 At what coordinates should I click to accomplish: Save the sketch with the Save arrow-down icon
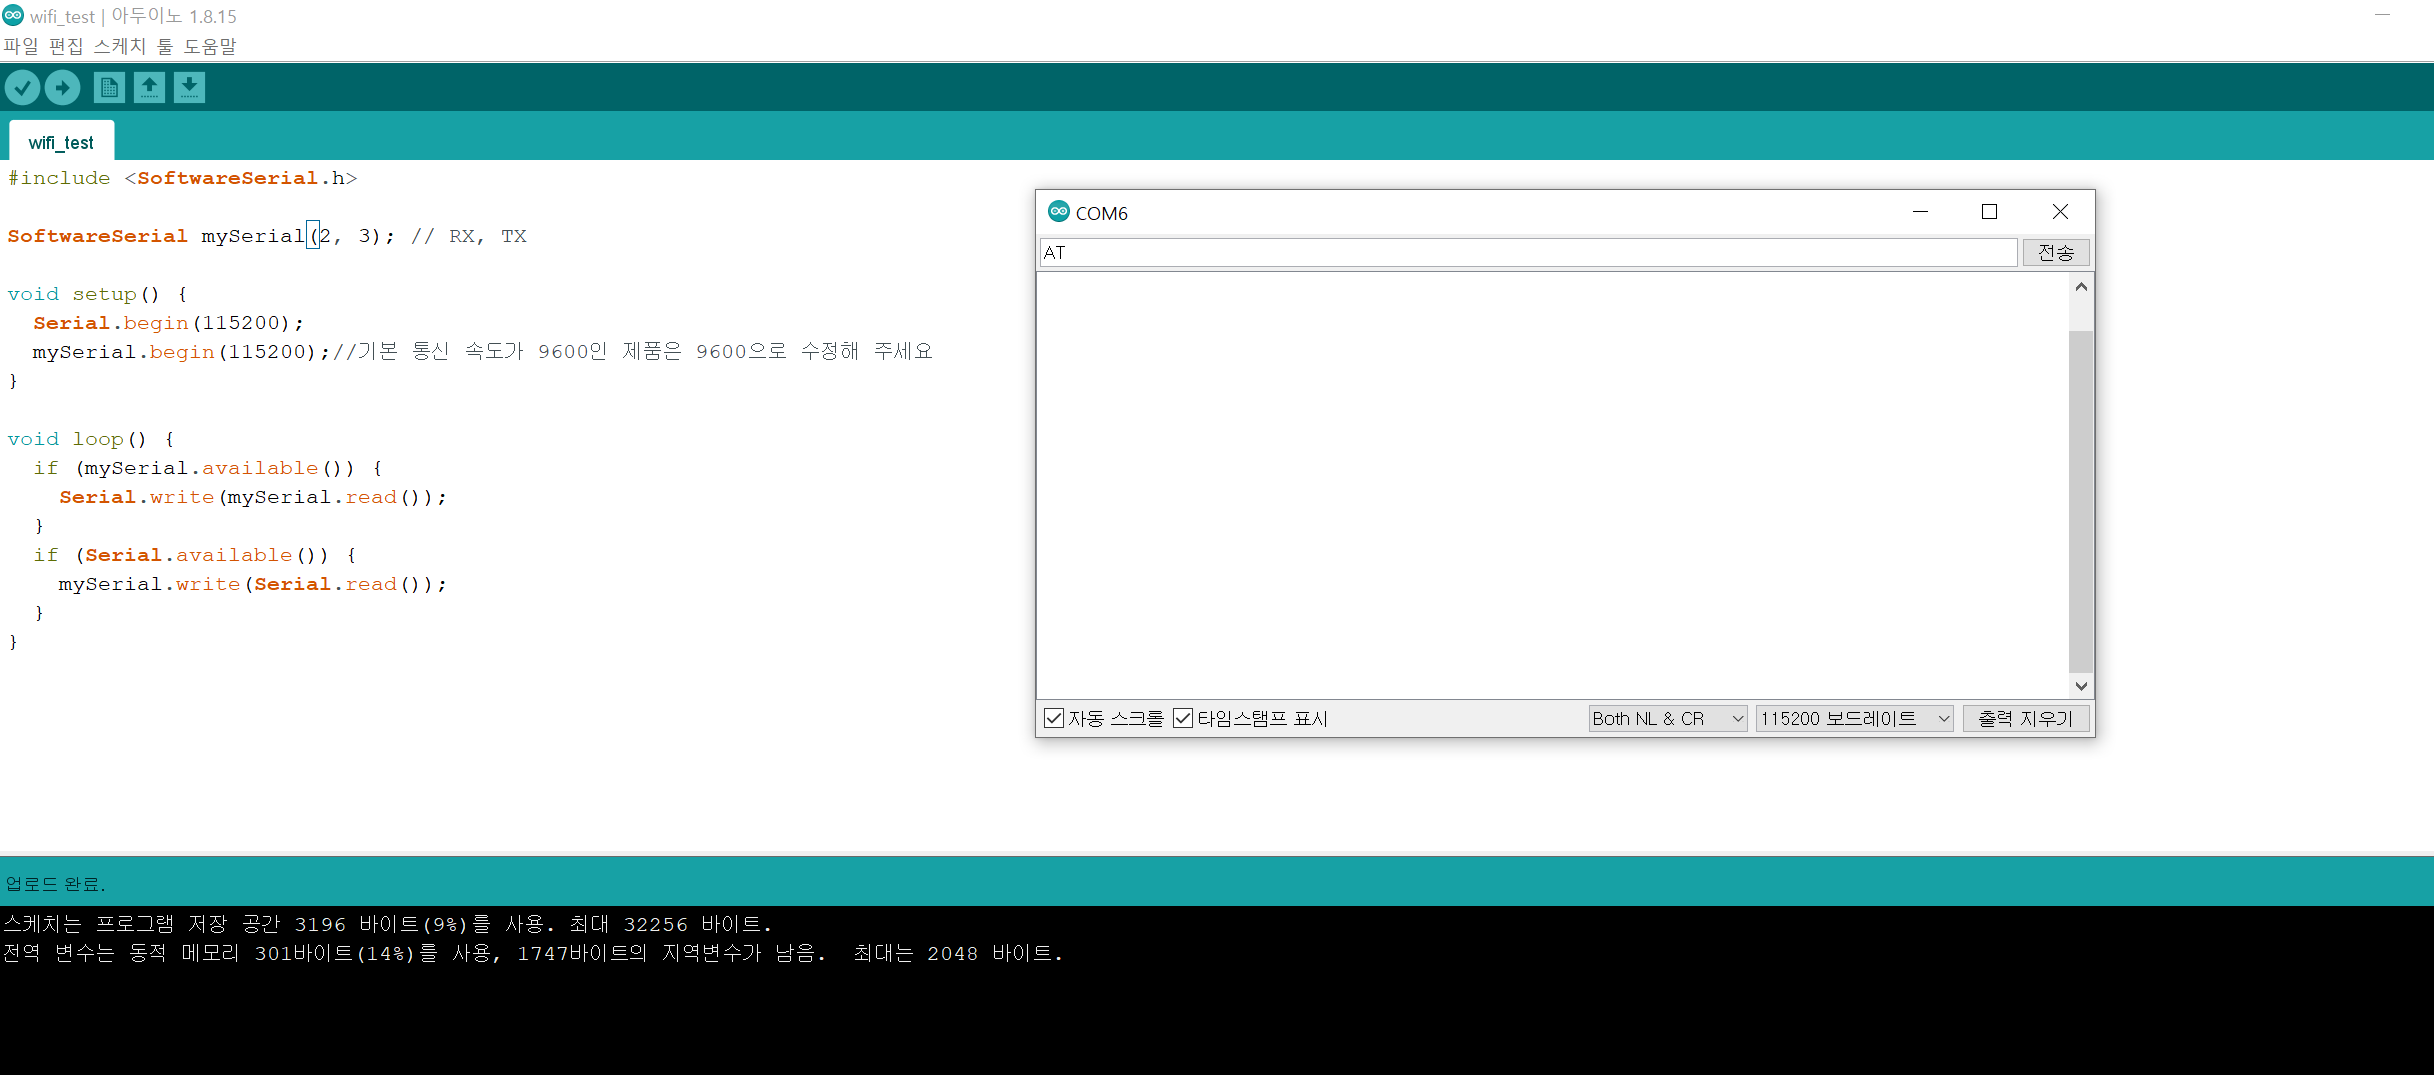point(189,88)
